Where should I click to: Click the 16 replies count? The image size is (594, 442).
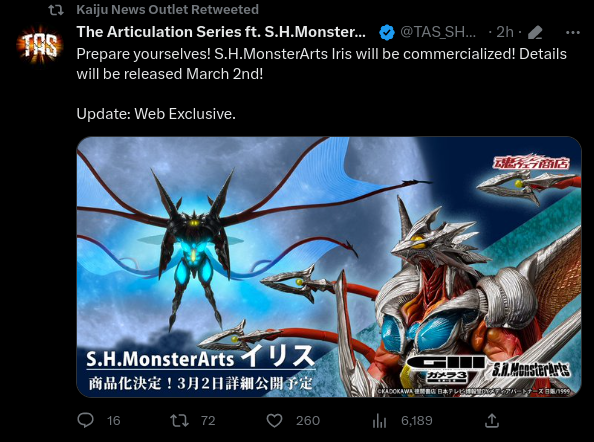pos(113,421)
